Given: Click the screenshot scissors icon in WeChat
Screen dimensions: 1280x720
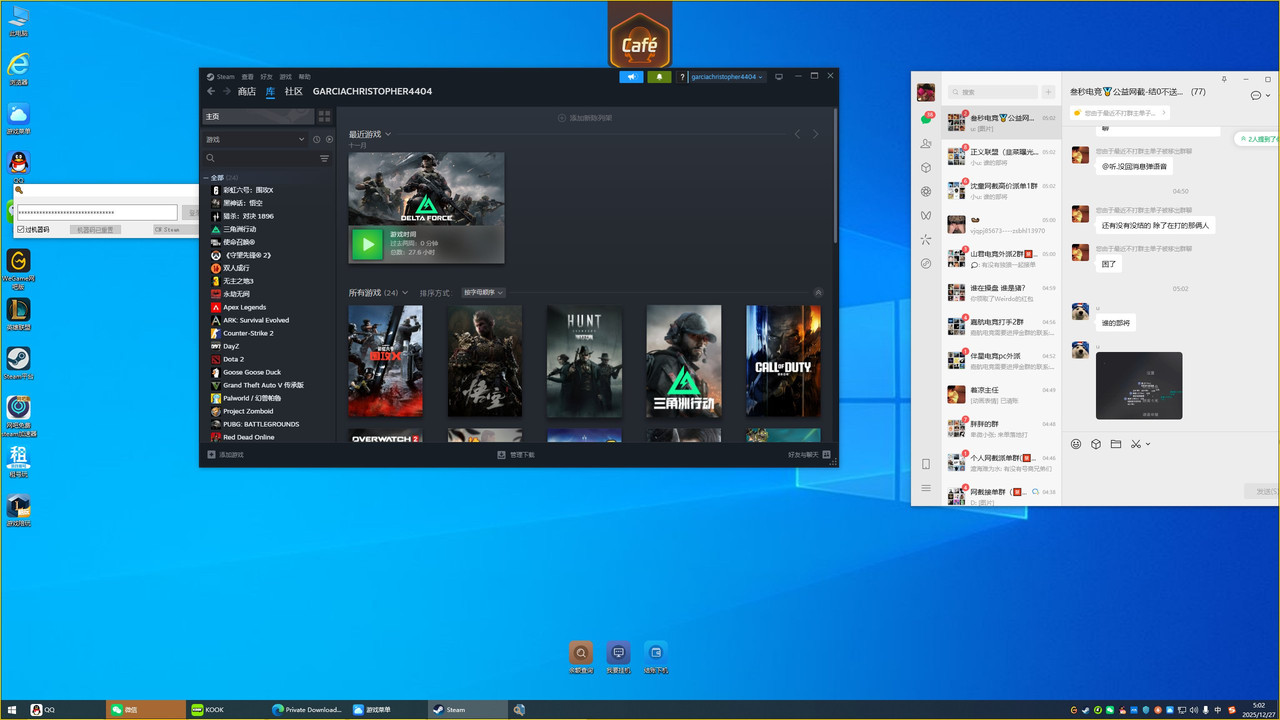Looking at the screenshot, I should tap(1136, 444).
